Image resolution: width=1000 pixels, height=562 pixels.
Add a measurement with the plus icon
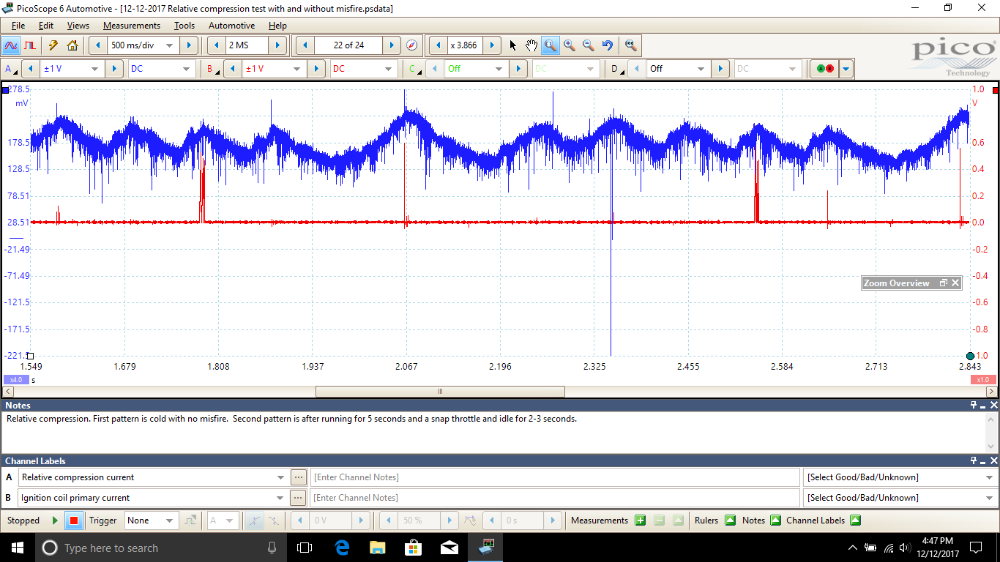coord(640,520)
